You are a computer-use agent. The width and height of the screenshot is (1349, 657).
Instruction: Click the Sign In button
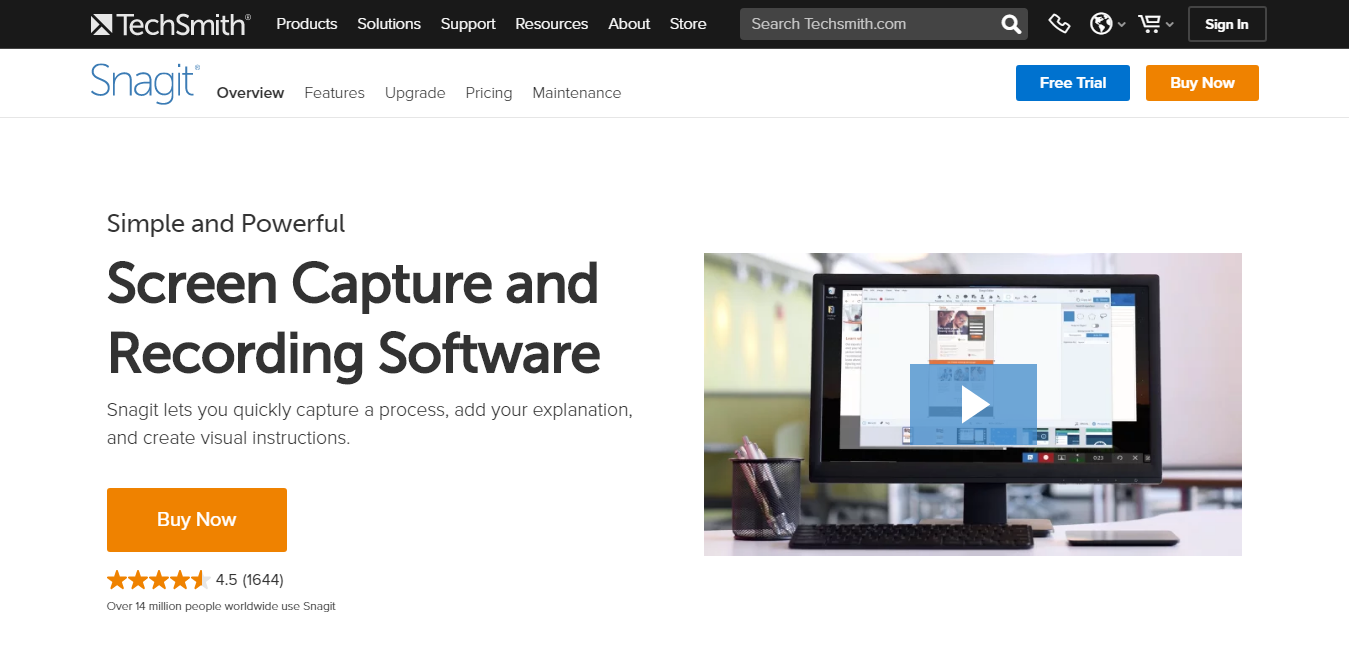[x=1226, y=24]
